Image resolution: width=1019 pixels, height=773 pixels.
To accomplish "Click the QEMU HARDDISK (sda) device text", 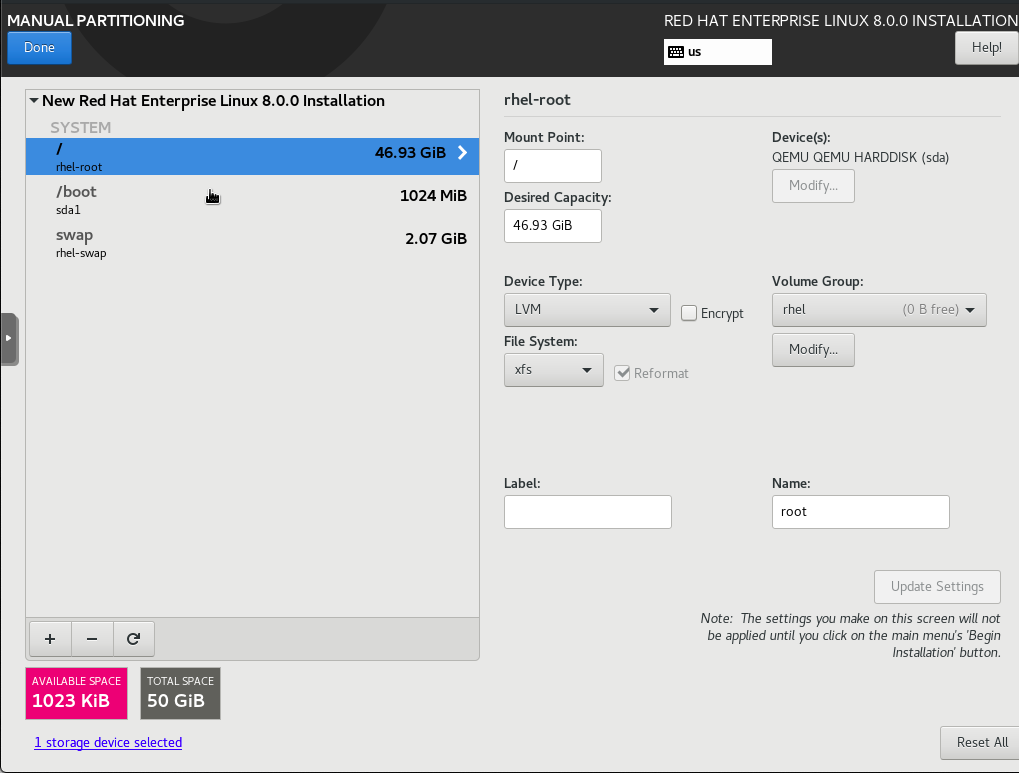I will 860,157.
